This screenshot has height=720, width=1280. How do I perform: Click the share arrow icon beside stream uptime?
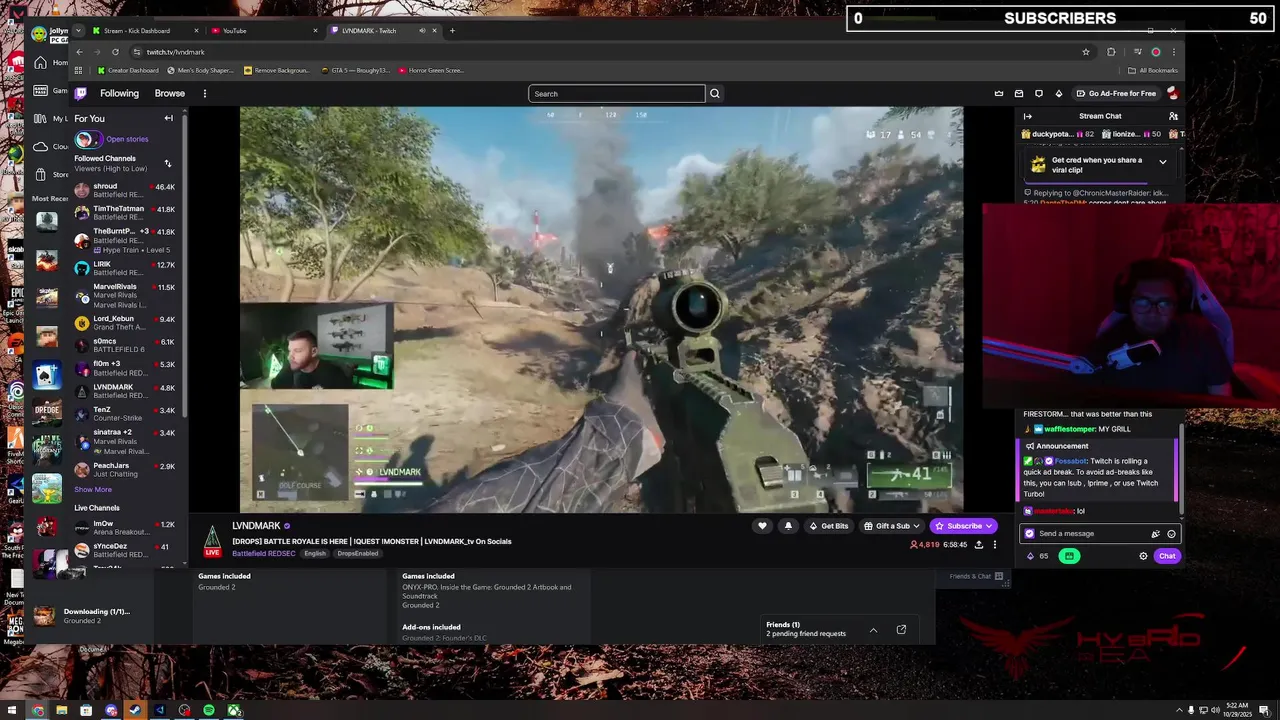click(979, 545)
